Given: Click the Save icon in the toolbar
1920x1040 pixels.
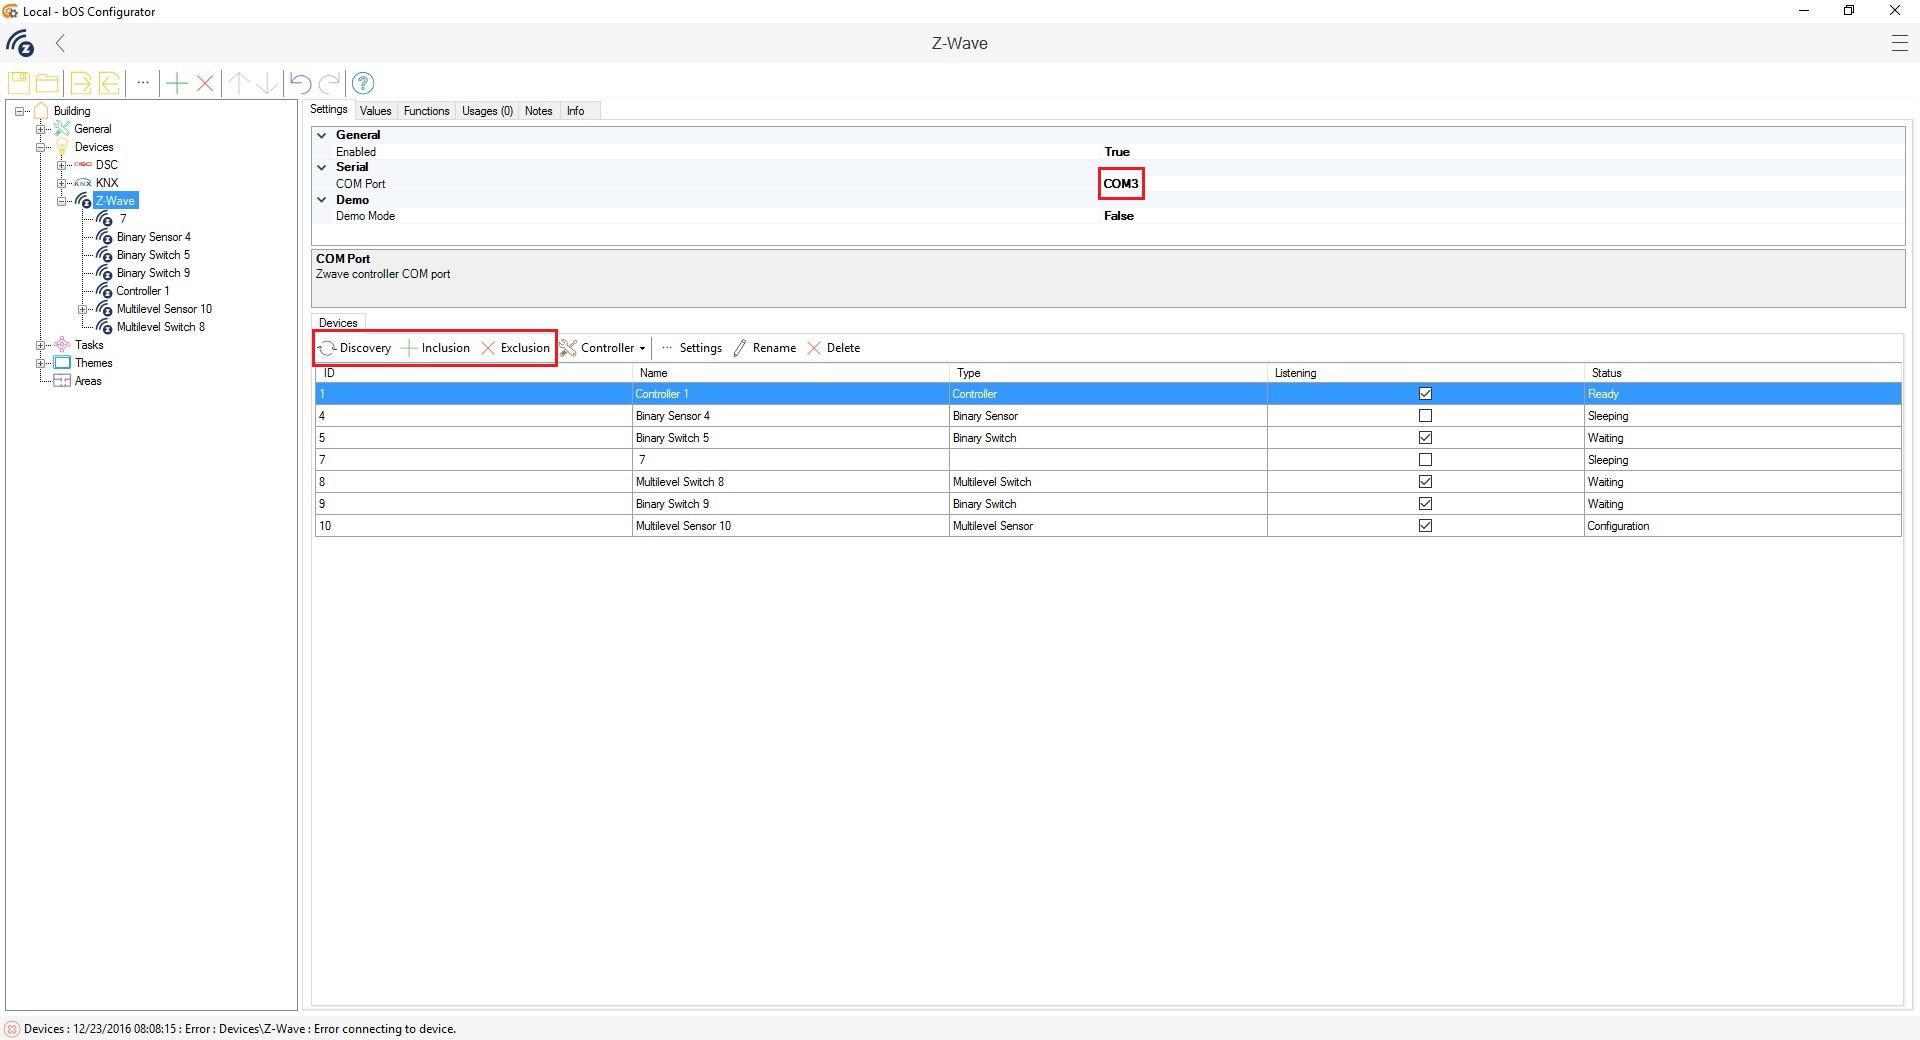Looking at the screenshot, I should pyautogui.click(x=18, y=83).
